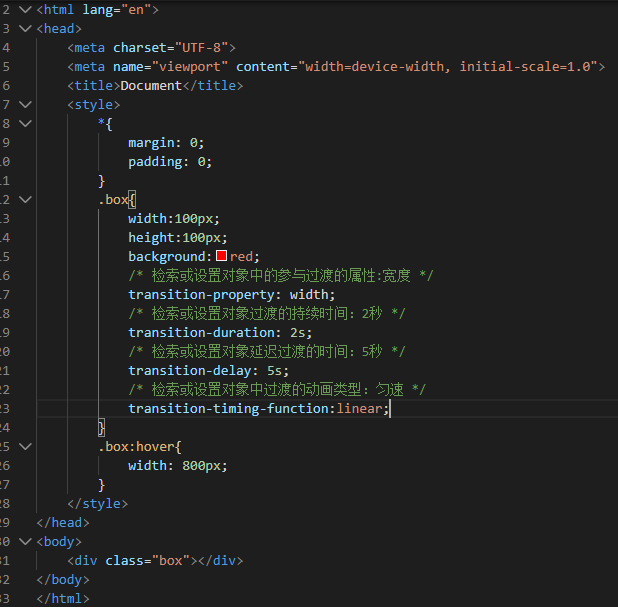Click the closing /body tag
The height and width of the screenshot is (607, 618).
tap(63, 579)
